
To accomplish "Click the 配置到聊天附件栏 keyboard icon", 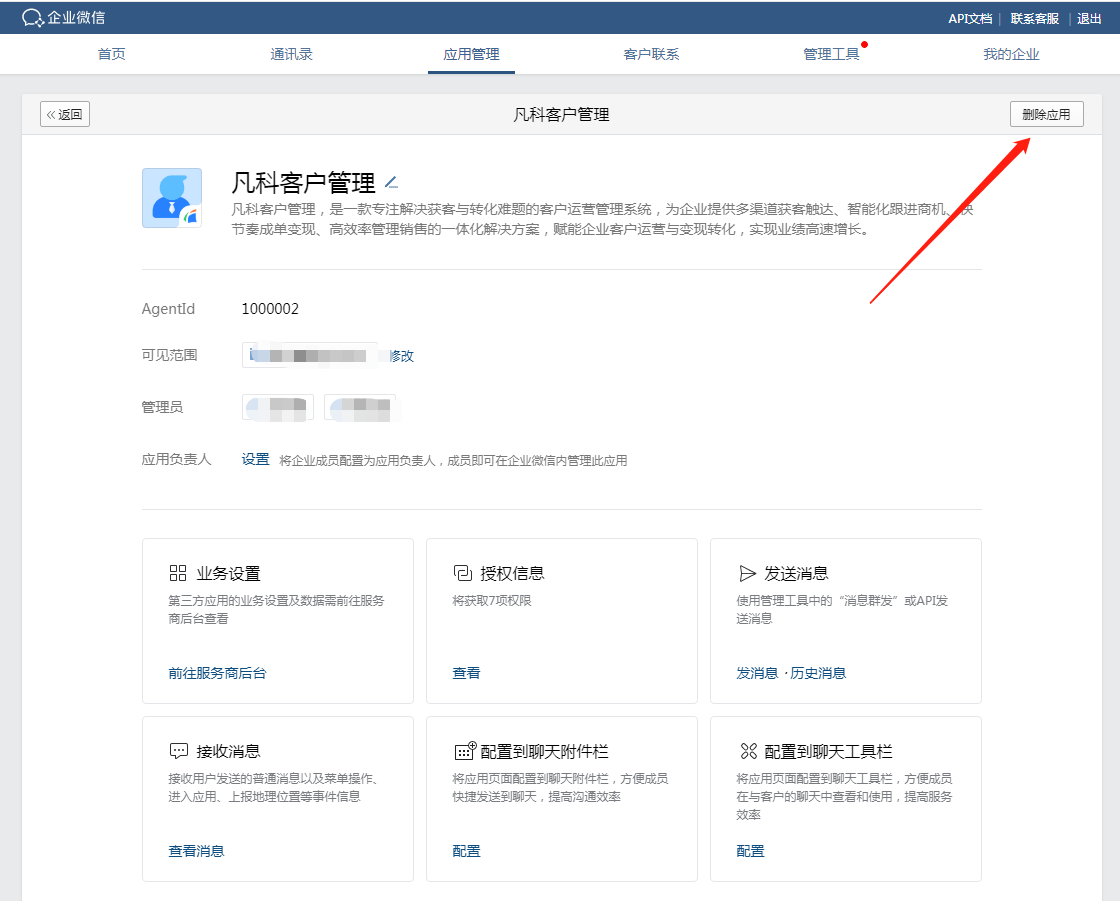I will click(x=465, y=750).
